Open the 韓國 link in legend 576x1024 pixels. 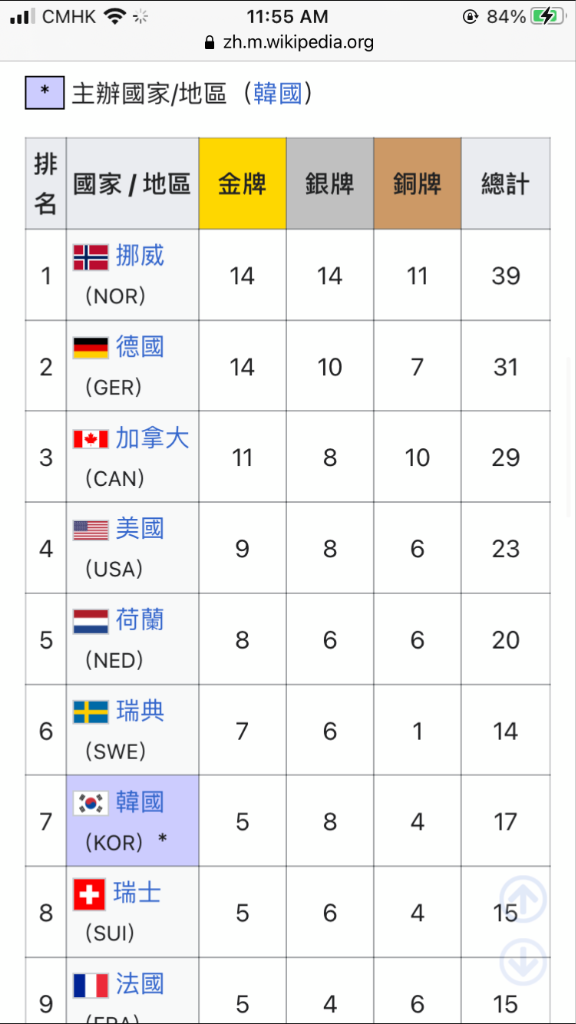tap(278, 93)
